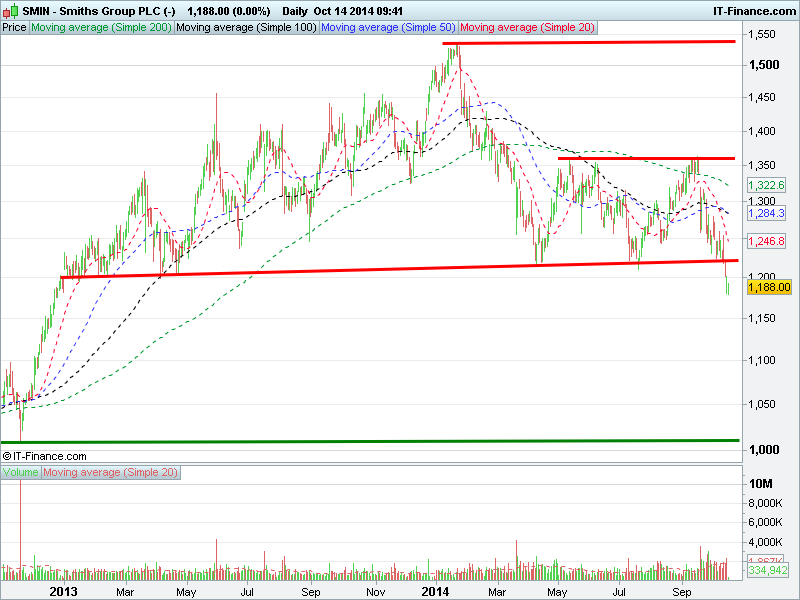Click the green 334,942 volume value tag
800x600 pixels.
point(769,570)
